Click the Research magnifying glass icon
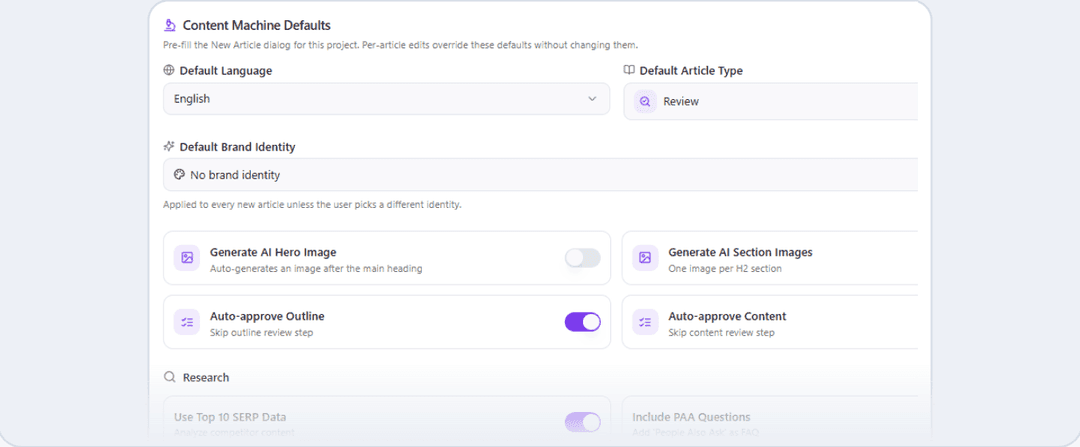The width and height of the screenshot is (1080, 447). point(169,377)
